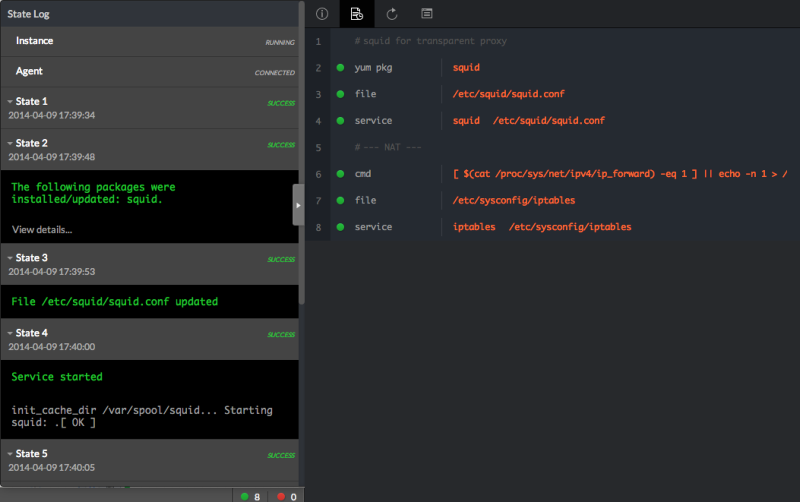Image resolution: width=800 pixels, height=502 pixels.
Task: Click squid parameter on line 2
Action: (x=466, y=67)
